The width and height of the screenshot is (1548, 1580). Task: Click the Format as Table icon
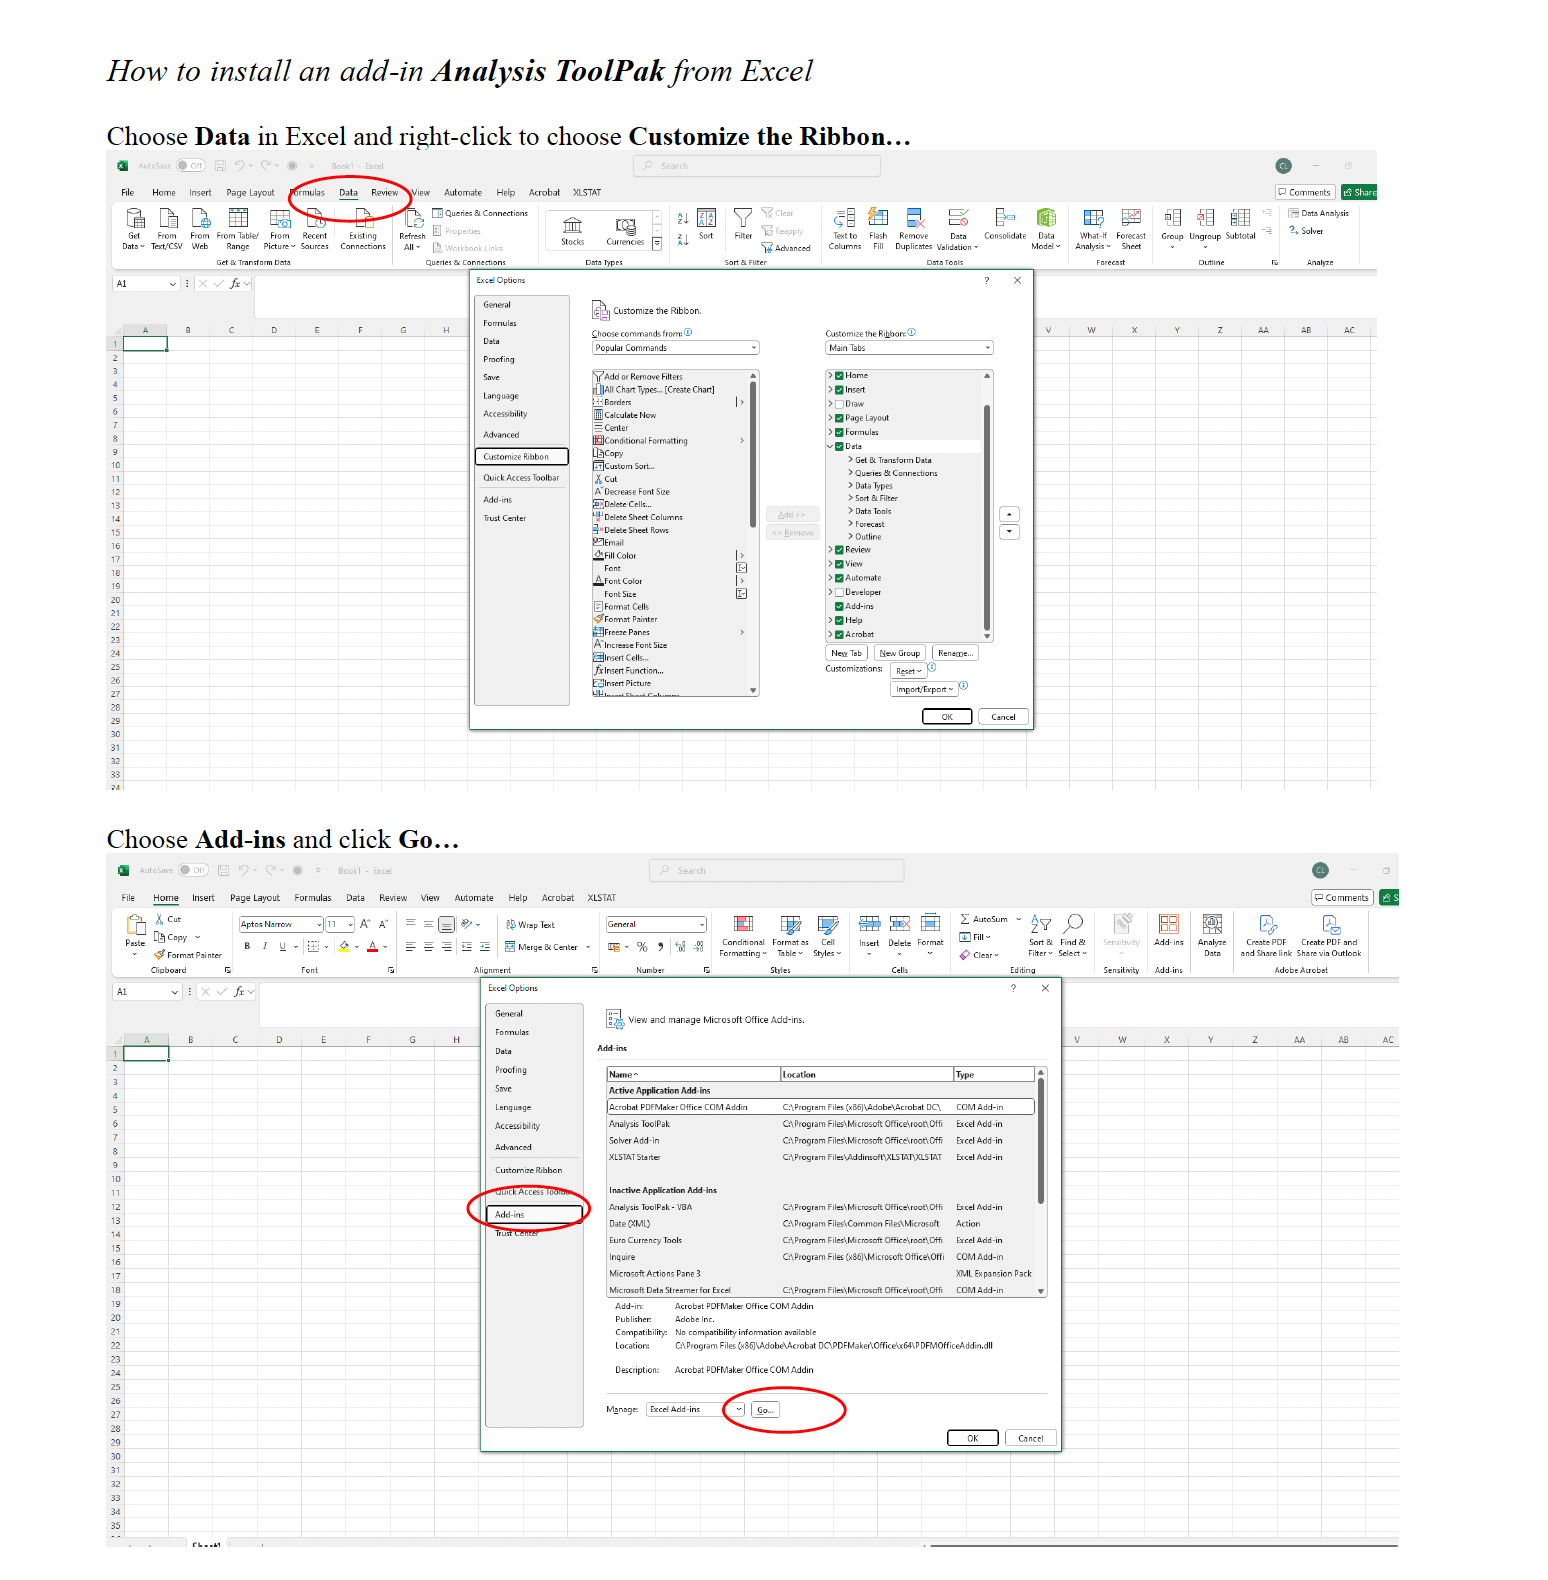(x=790, y=936)
